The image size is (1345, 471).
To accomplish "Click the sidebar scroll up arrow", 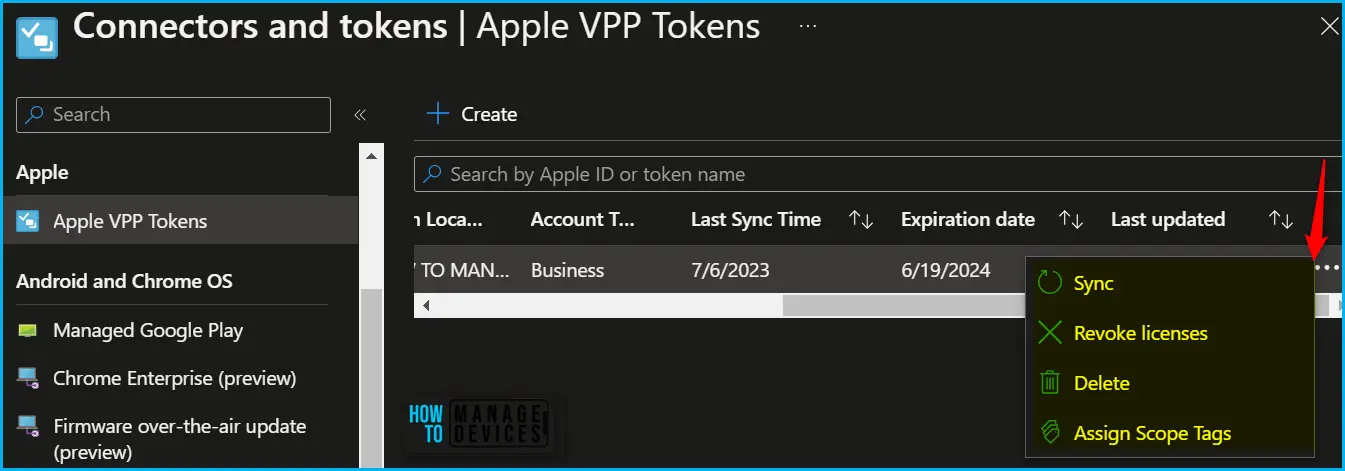I will point(371,156).
